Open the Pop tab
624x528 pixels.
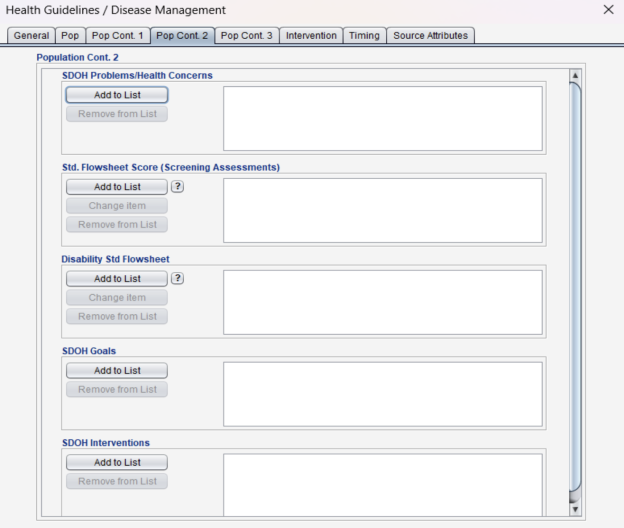point(70,36)
